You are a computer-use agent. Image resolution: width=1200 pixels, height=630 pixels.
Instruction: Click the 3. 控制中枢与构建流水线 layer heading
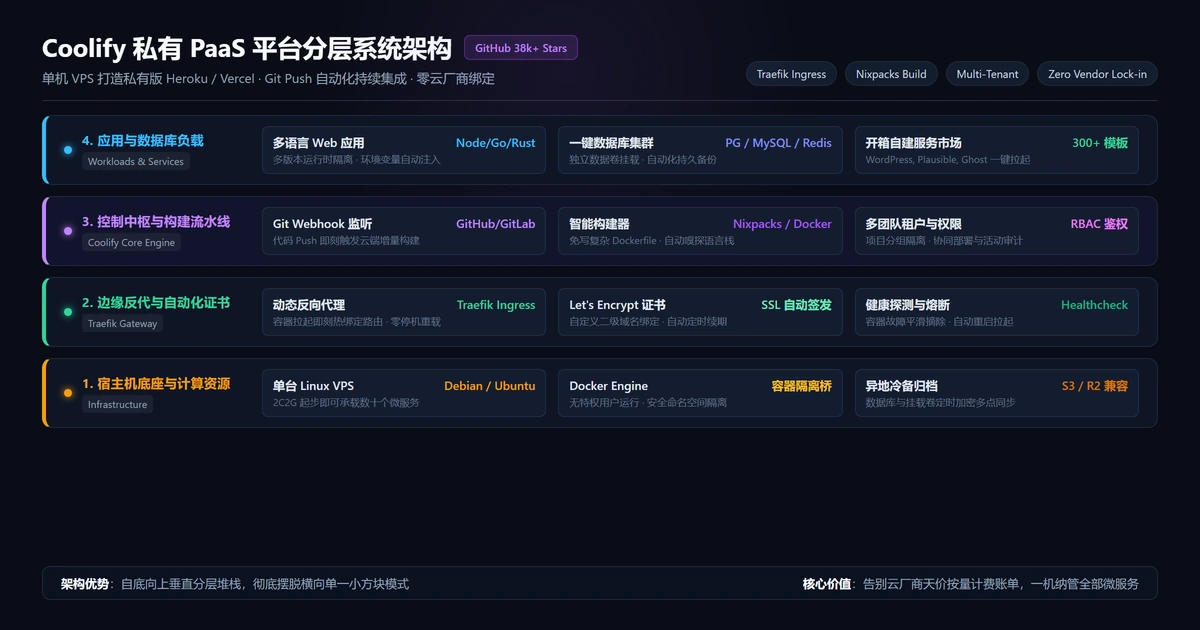pyautogui.click(x=156, y=222)
